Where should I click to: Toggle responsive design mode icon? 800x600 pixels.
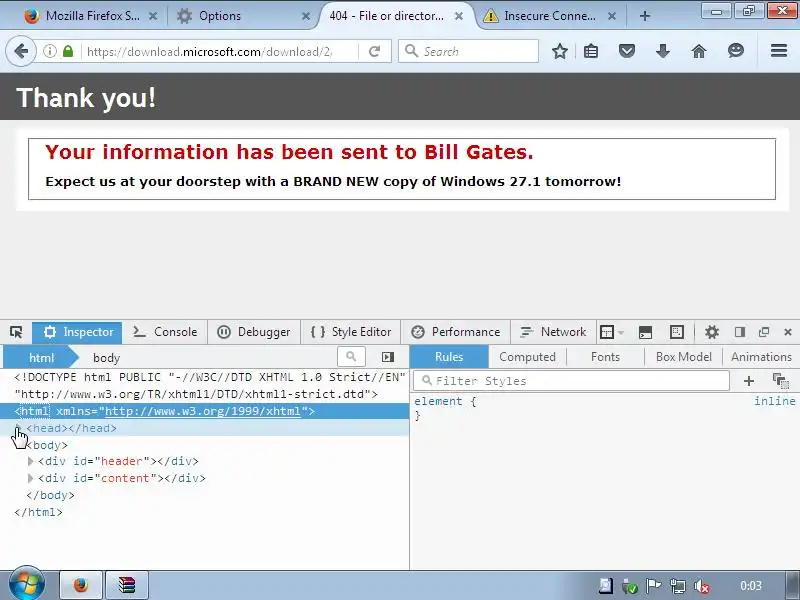tap(677, 332)
